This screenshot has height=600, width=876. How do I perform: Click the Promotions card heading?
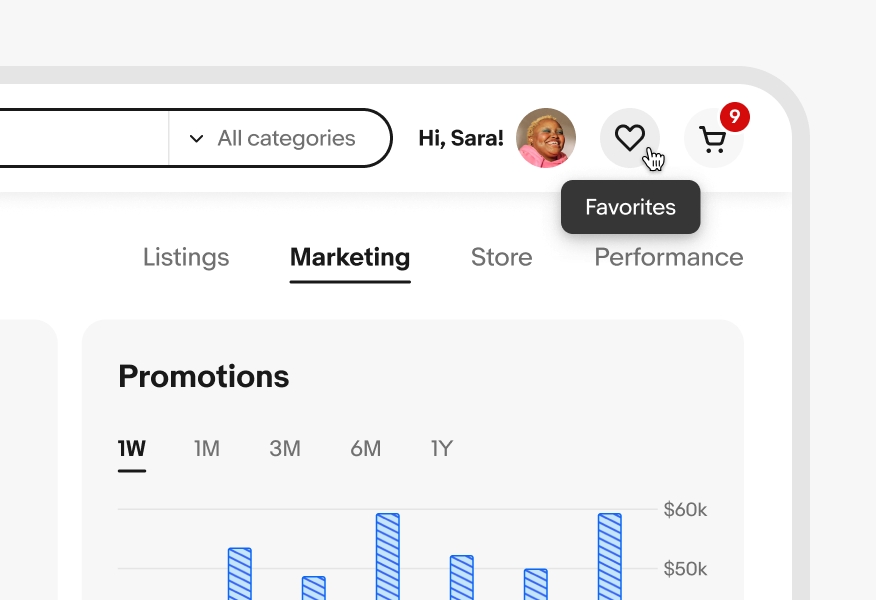click(204, 376)
